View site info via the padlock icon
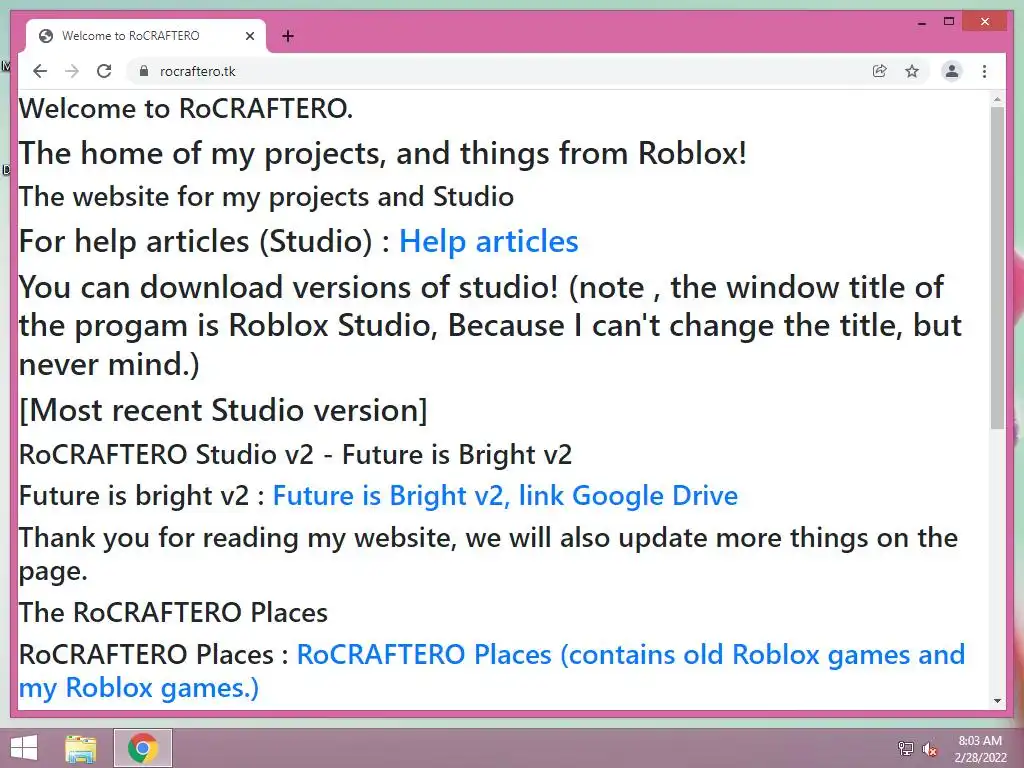 click(144, 71)
